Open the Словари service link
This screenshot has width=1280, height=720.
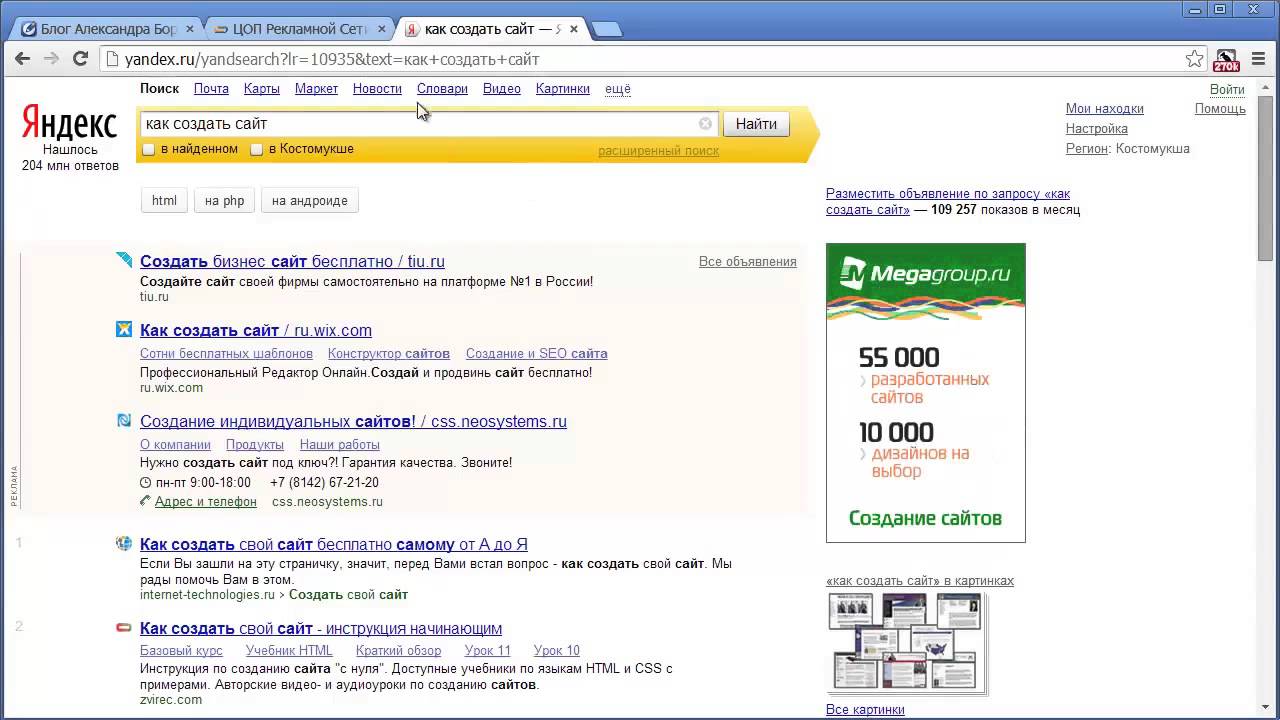pyautogui.click(x=442, y=89)
